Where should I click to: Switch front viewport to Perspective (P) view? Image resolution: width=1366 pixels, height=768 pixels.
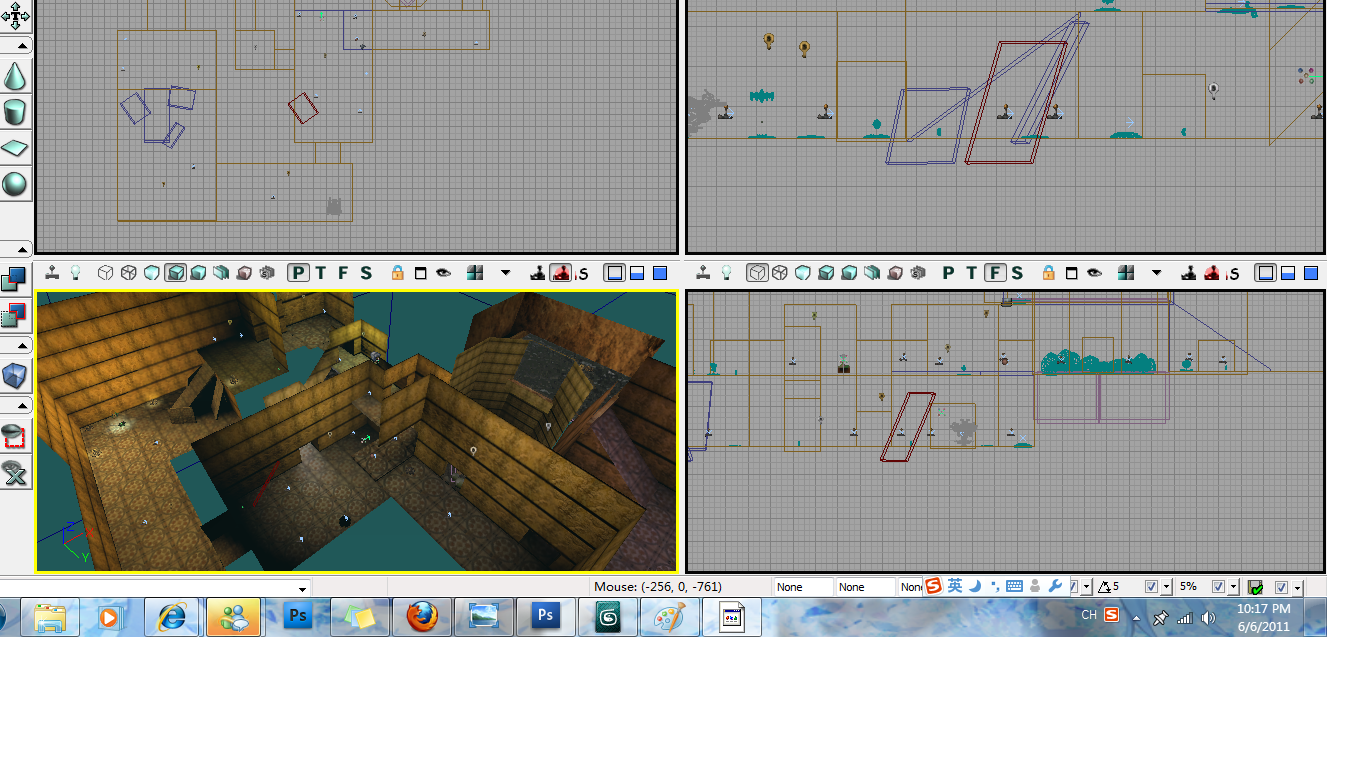click(949, 273)
